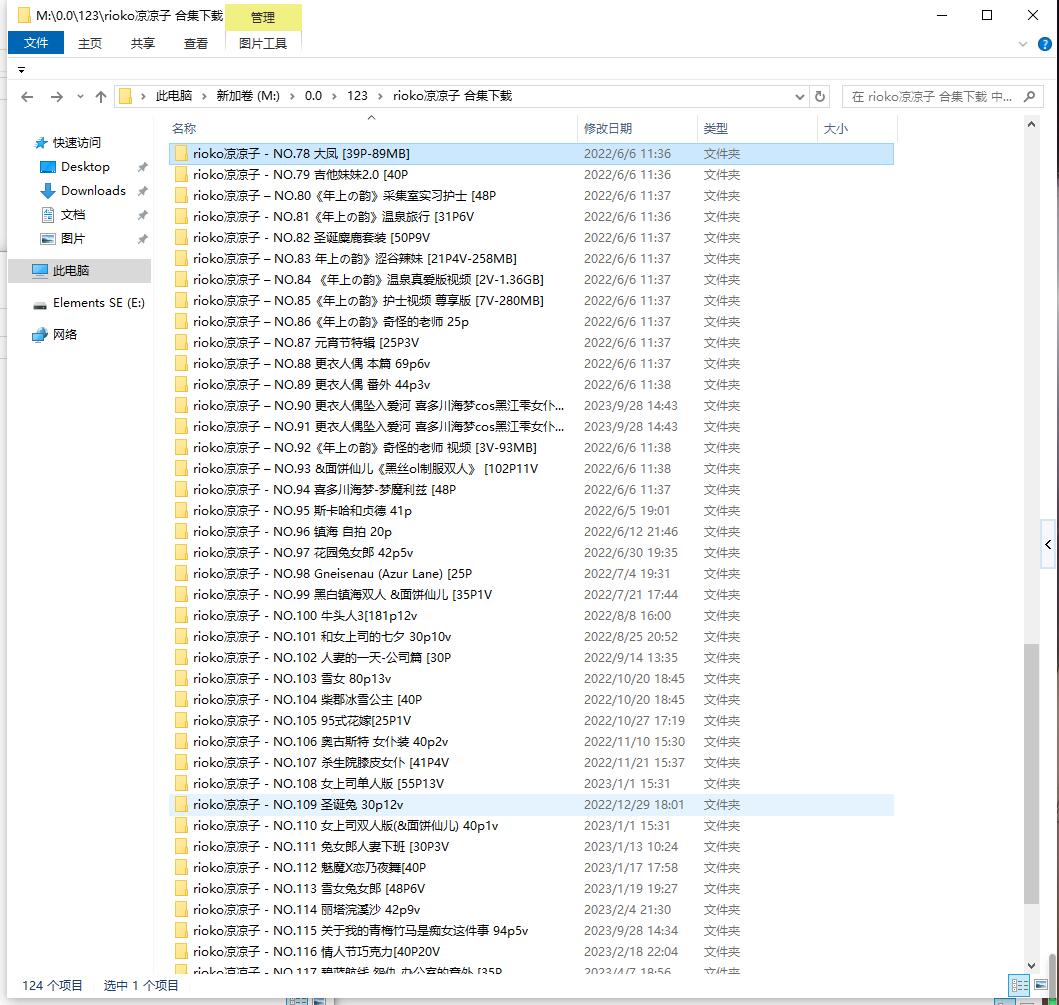This screenshot has width=1059, height=1005.
Task: Open the Help question mark icon
Action: point(1040,44)
